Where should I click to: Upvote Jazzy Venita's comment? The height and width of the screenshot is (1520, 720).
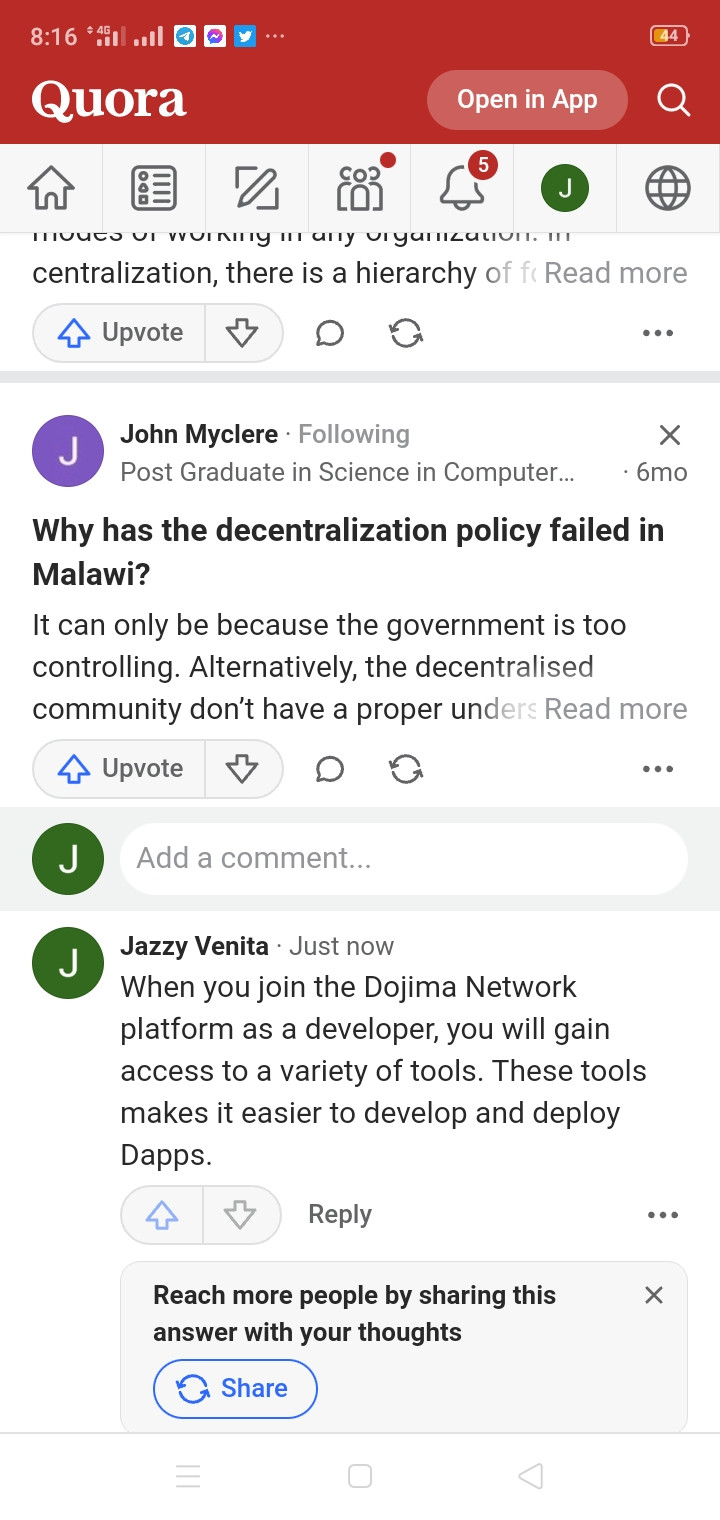[162, 1215]
